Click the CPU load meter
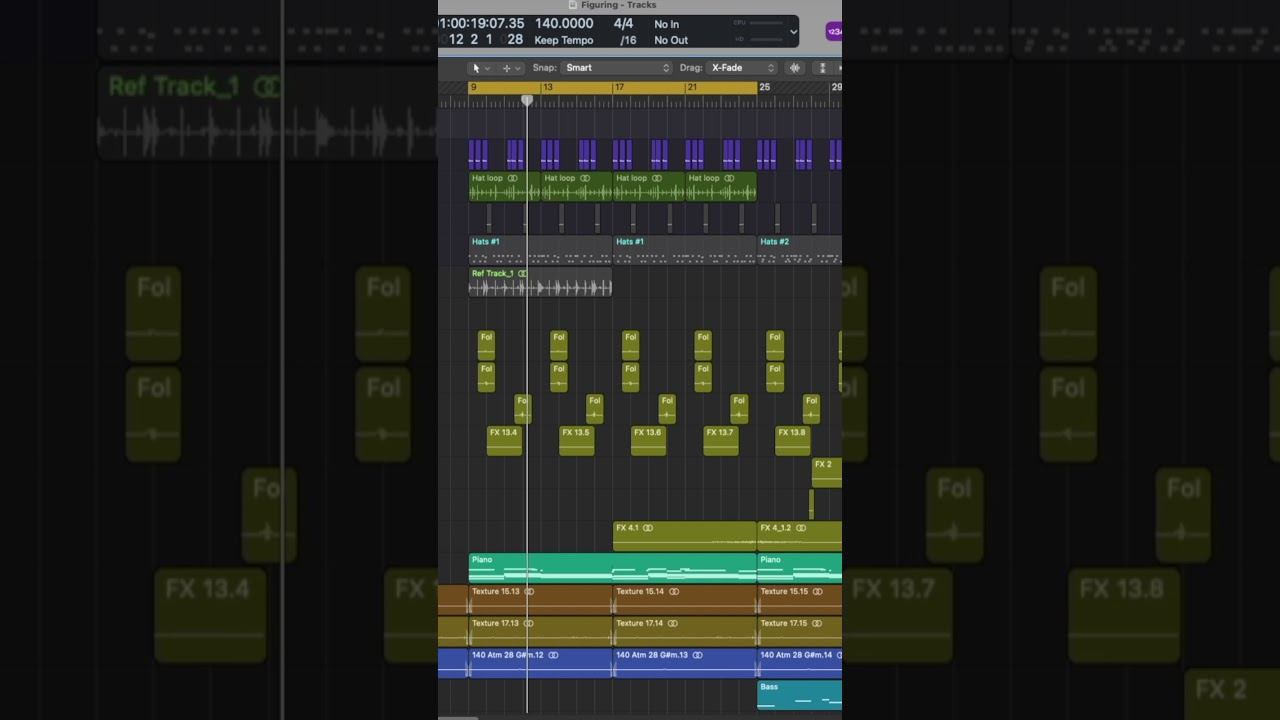 (x=758, y=23)
